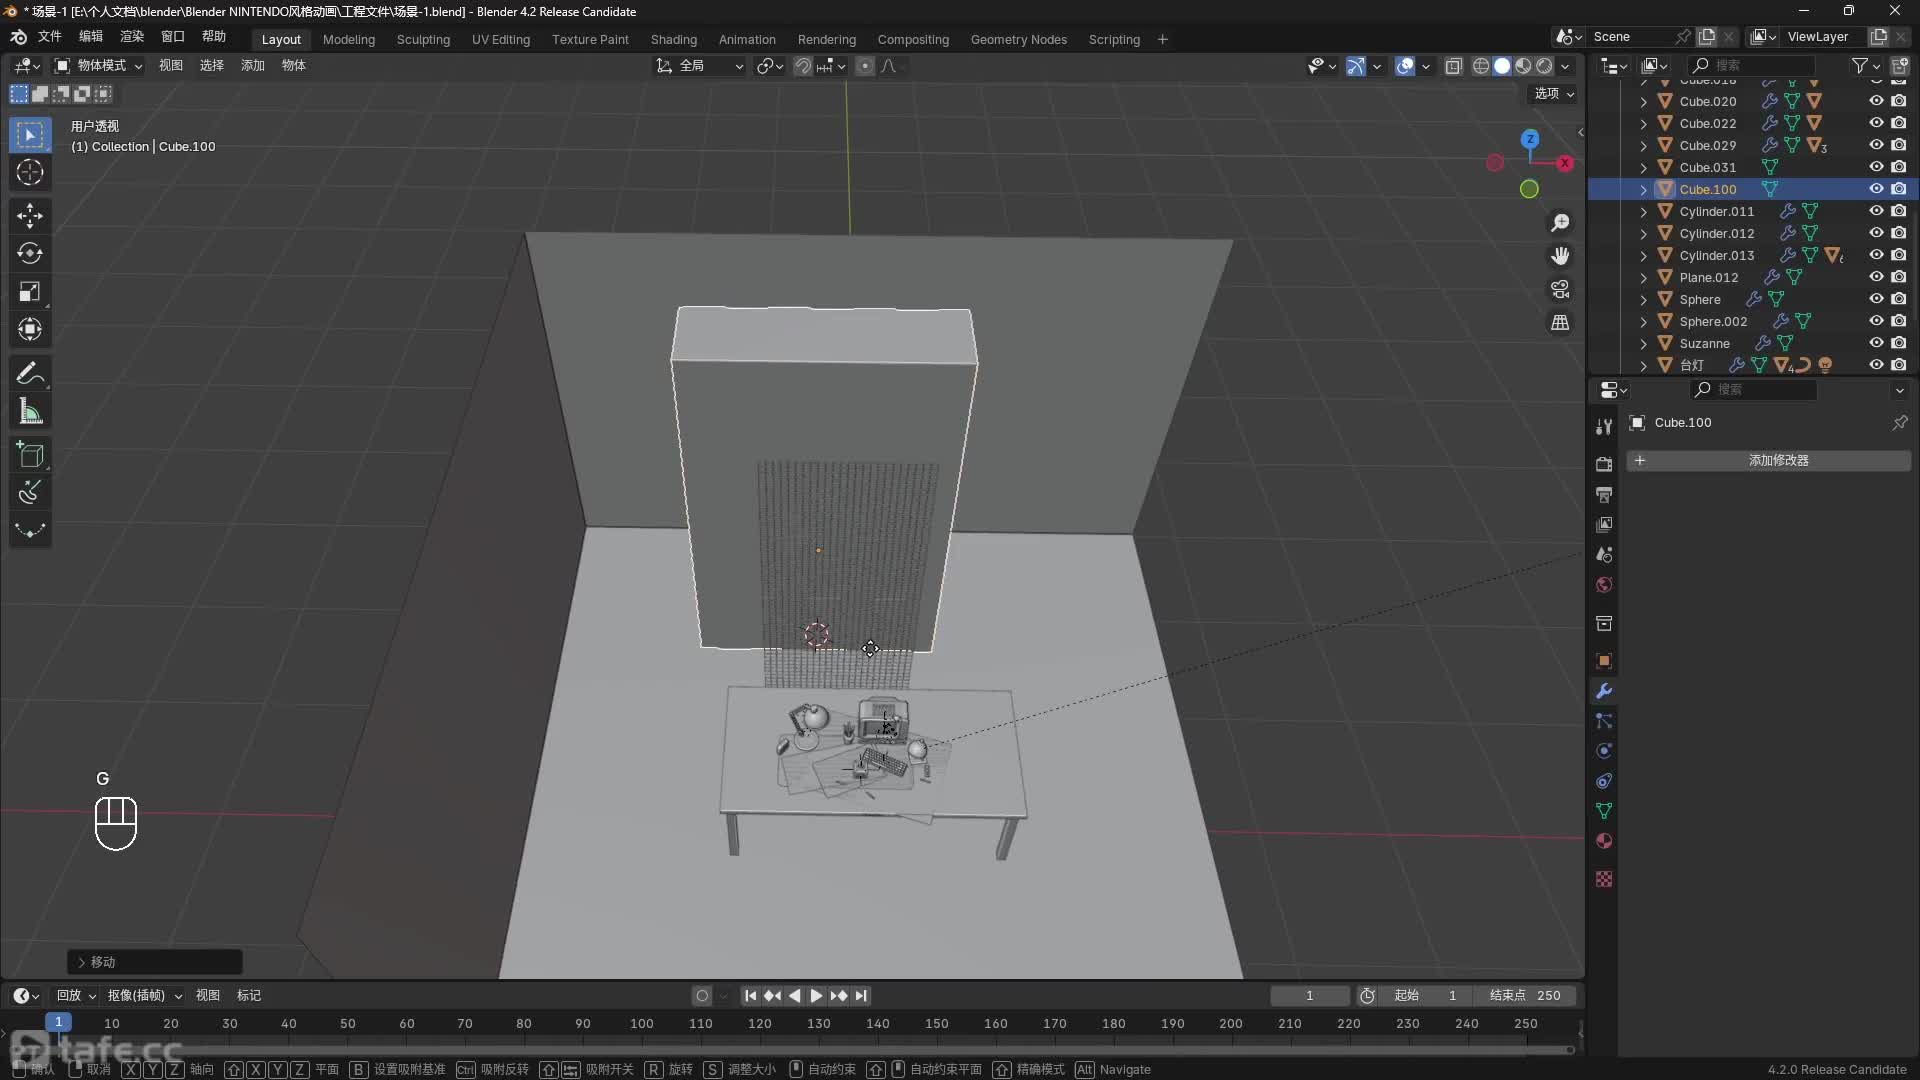
Task: Toggle visibility of Cylinder.011
Action: (1876, 211)
